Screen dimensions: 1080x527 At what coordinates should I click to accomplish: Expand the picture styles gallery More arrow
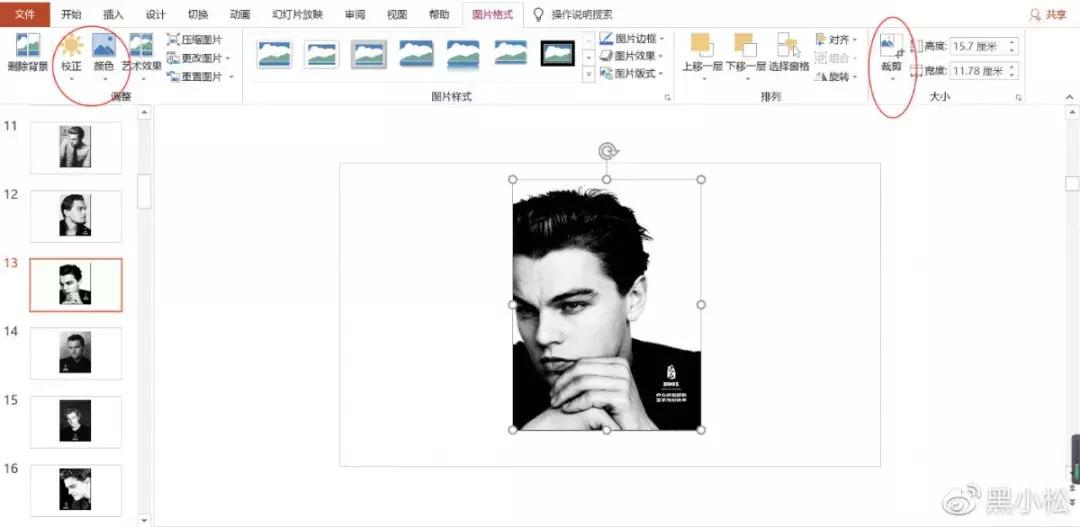588,76
